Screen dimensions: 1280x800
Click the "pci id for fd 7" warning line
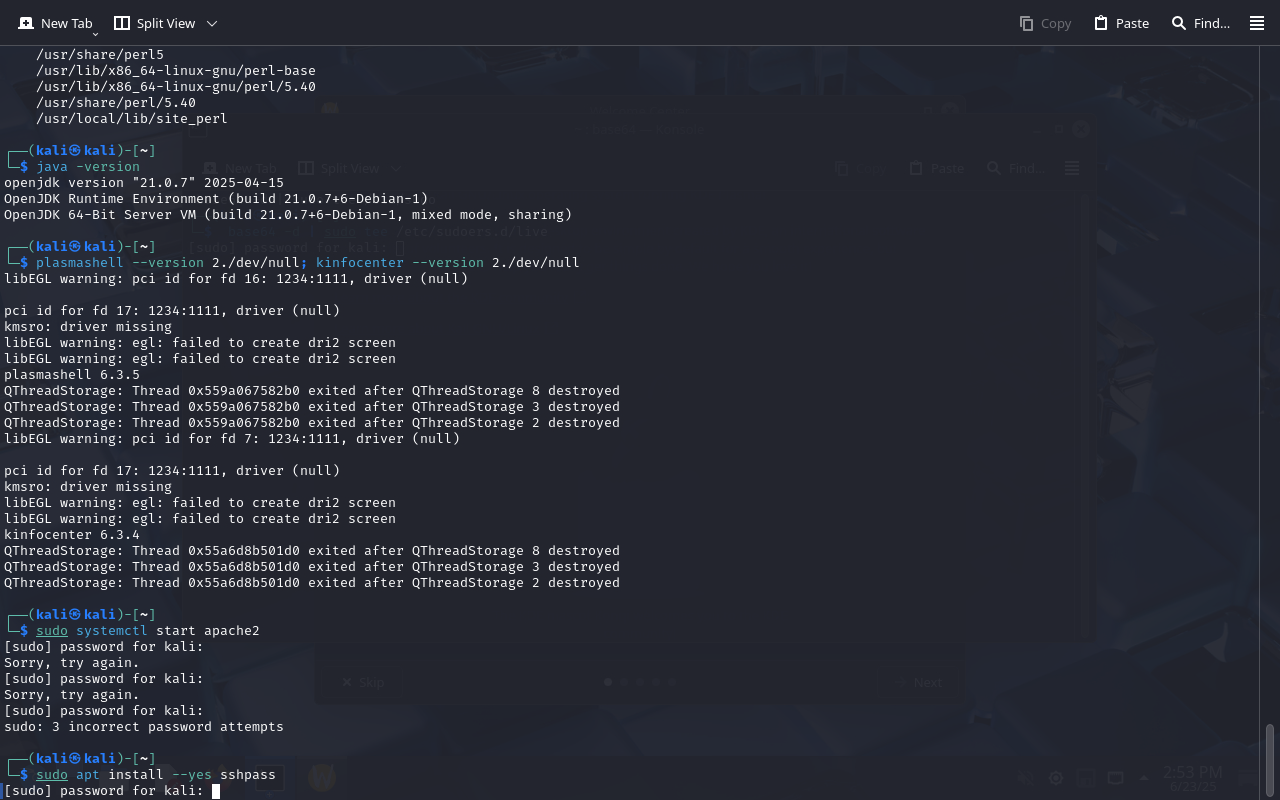click(232, 439)
